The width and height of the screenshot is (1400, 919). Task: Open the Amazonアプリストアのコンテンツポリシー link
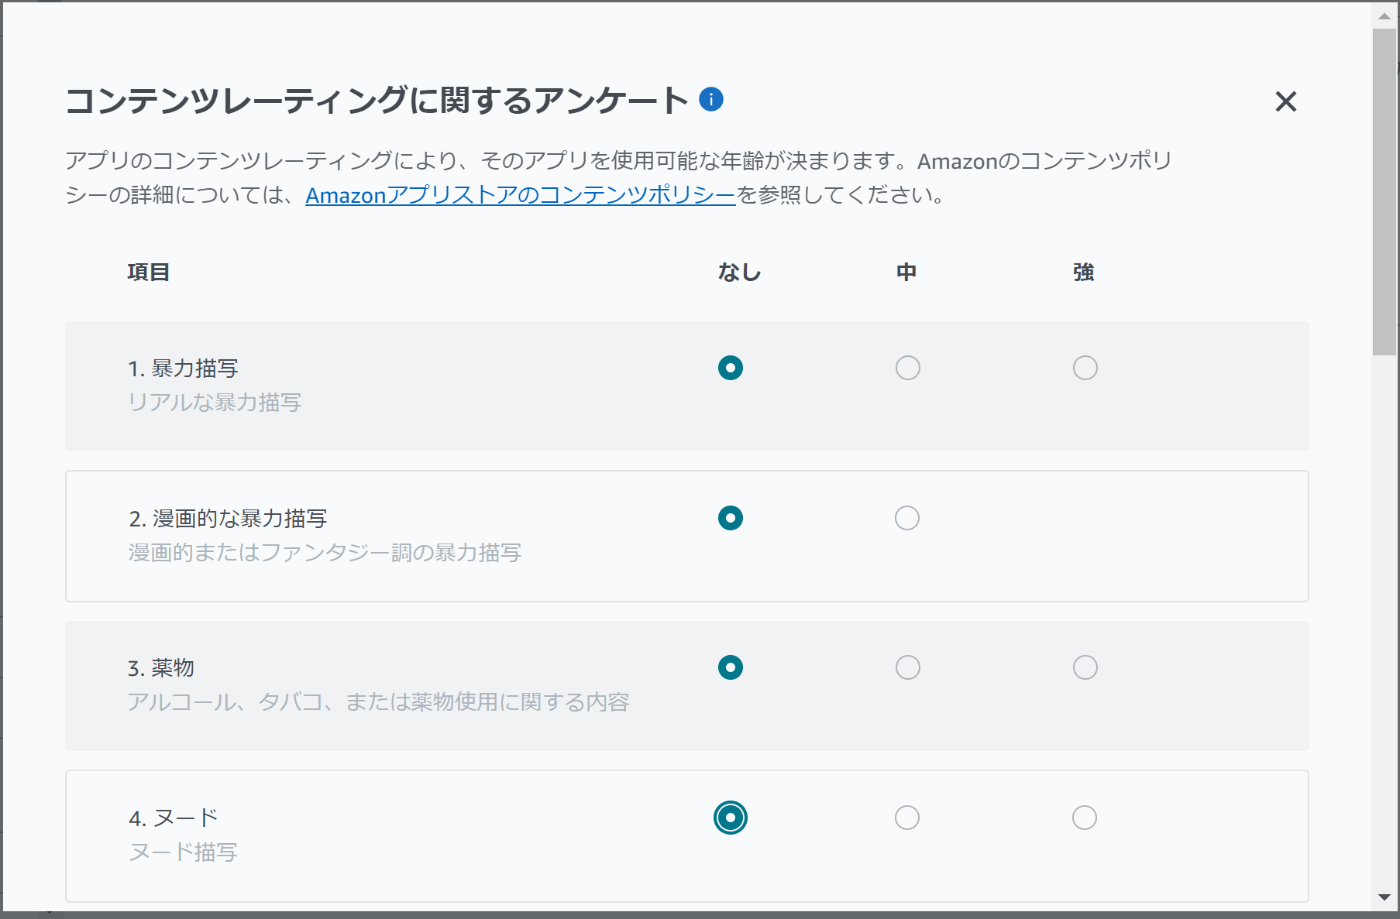coord(520,195)
